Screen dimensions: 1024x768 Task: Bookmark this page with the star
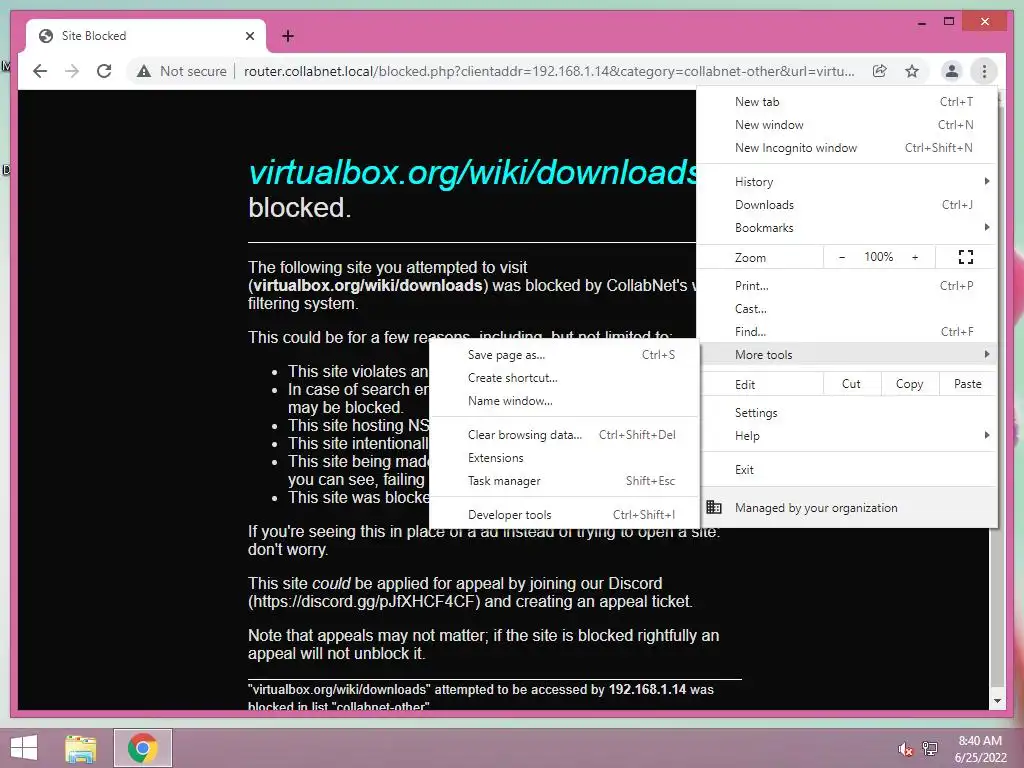coord(912,71)
